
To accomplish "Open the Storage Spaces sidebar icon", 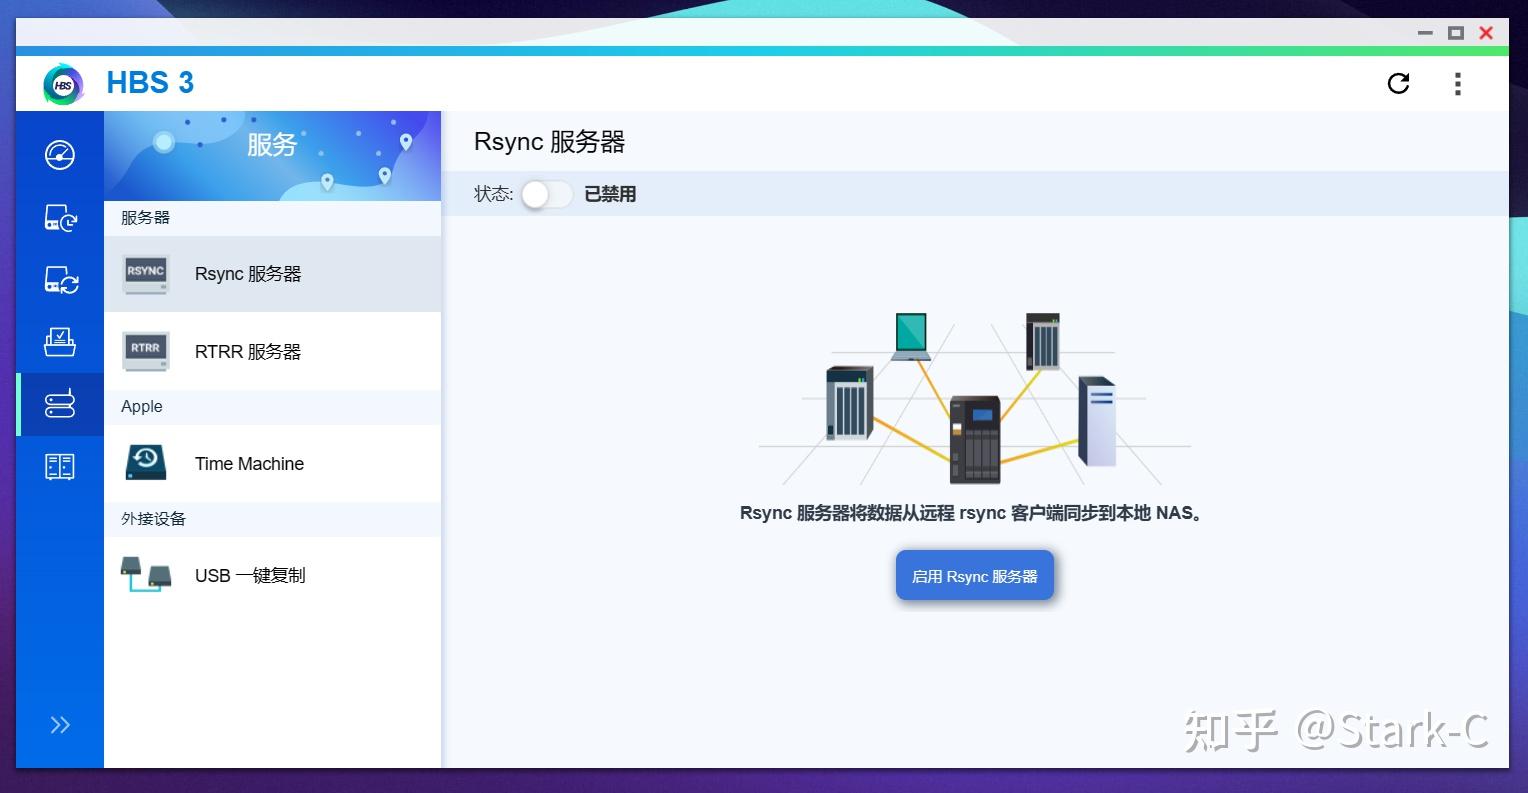I will click(x=59, y=465).
